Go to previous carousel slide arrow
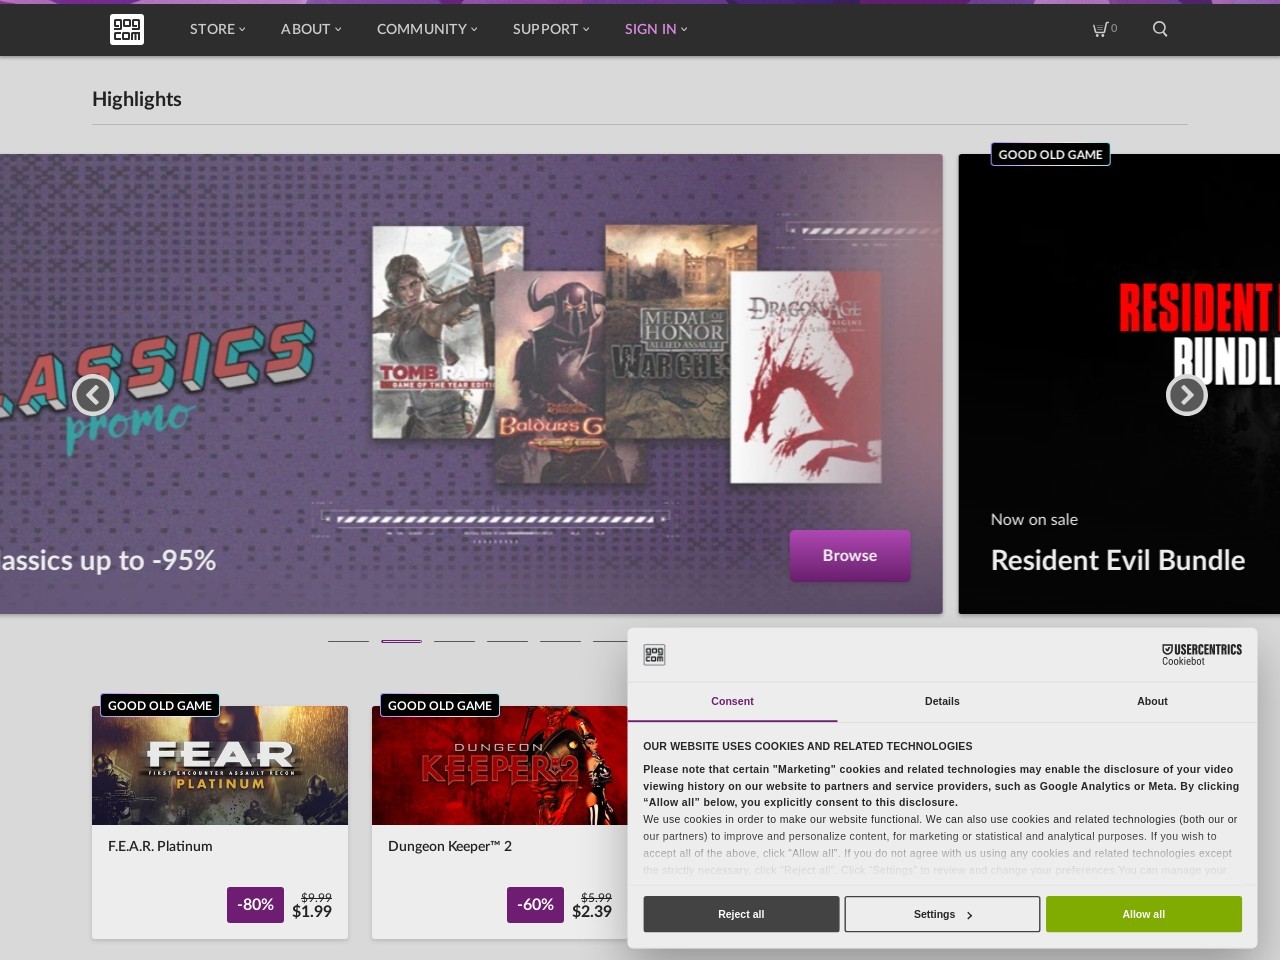 pyautogui.click(x=93, y=395)
